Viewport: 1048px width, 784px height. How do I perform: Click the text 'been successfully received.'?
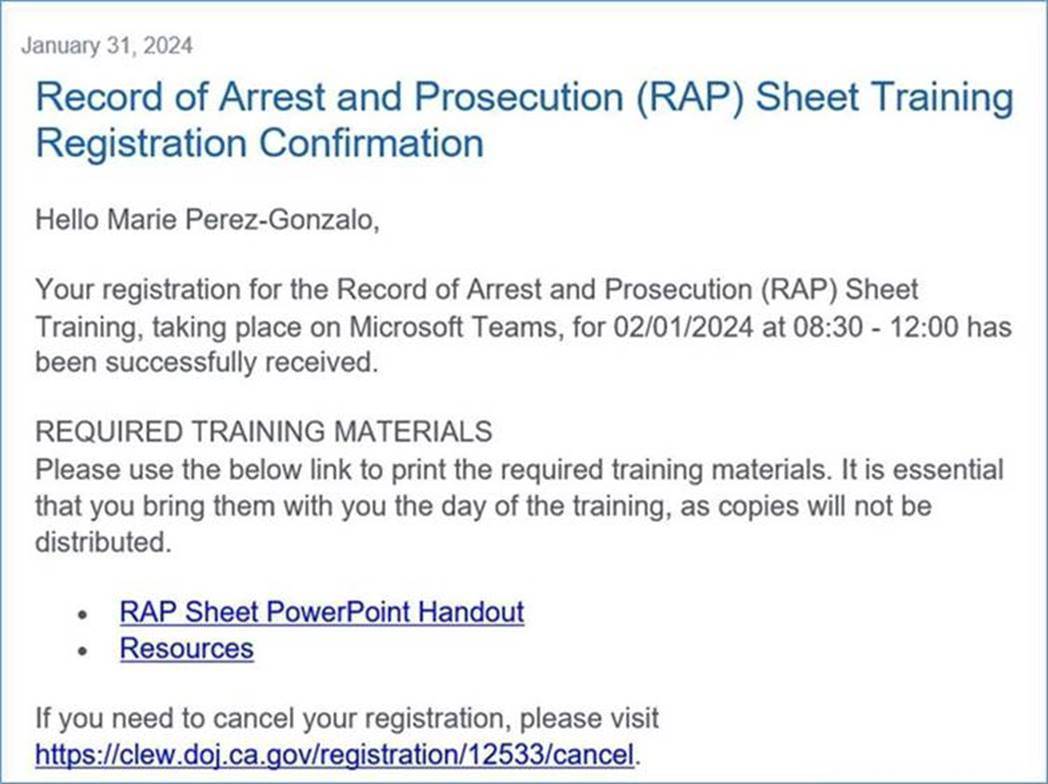pyautogui.click(x=207, y=363)
